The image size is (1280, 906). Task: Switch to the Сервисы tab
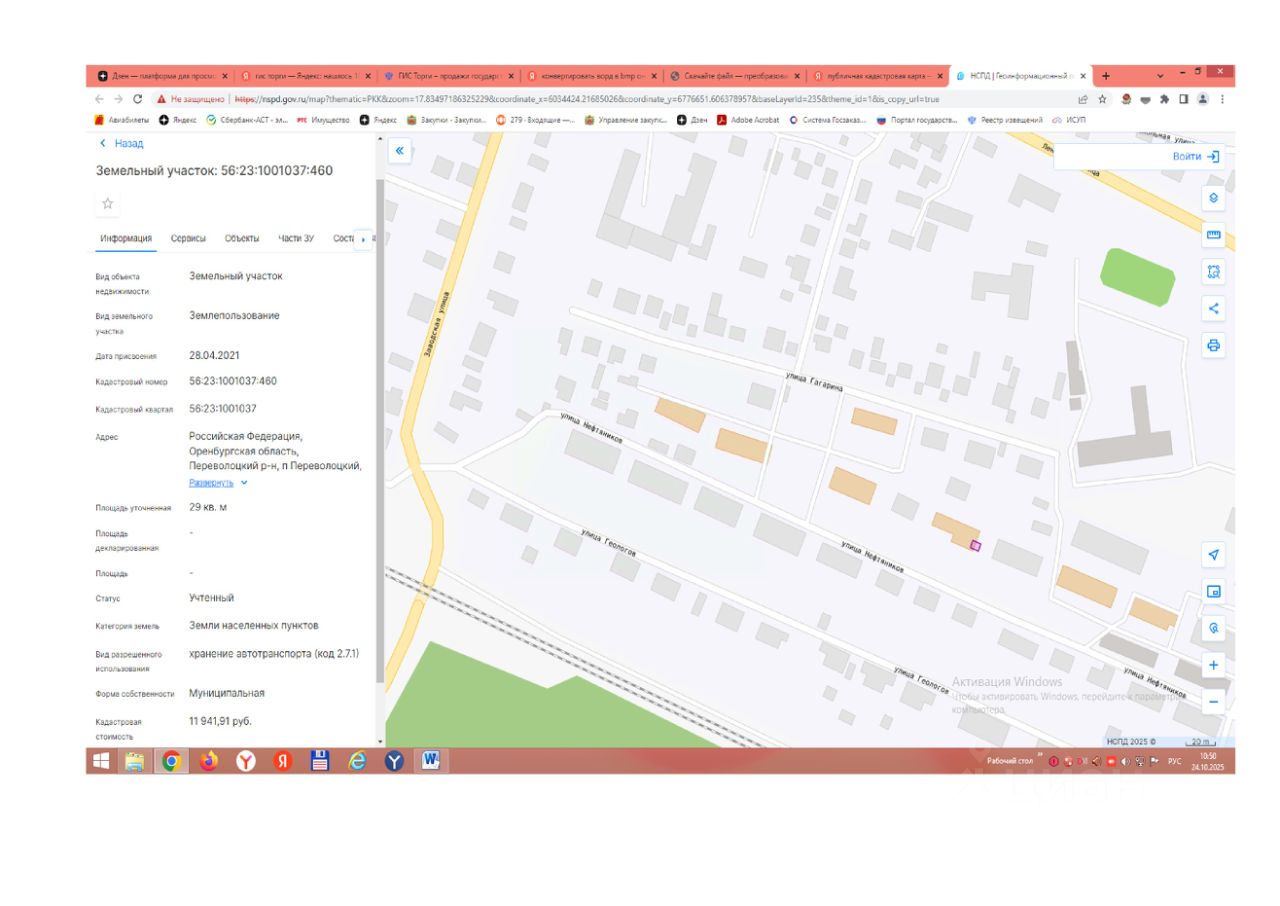[188, 238]
